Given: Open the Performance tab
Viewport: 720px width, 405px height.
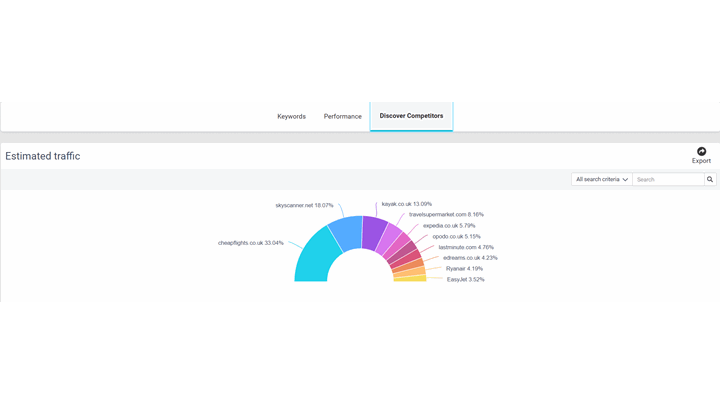Looking at the screenshot, I should tap(342, 116).
